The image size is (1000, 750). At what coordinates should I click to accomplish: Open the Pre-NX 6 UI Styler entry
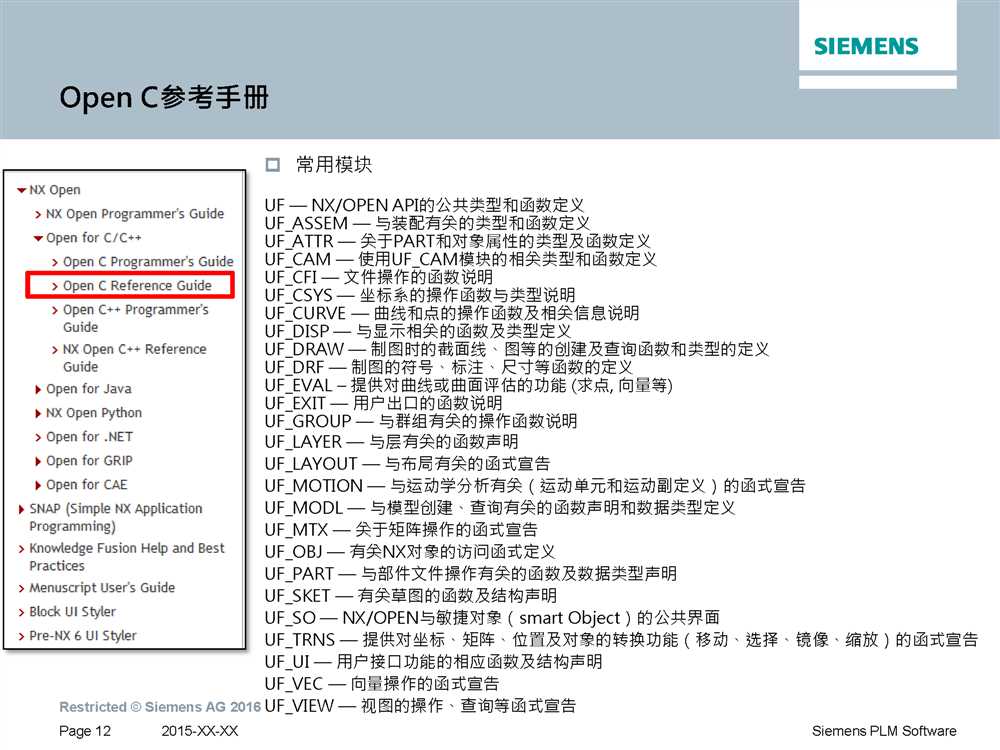83,636
